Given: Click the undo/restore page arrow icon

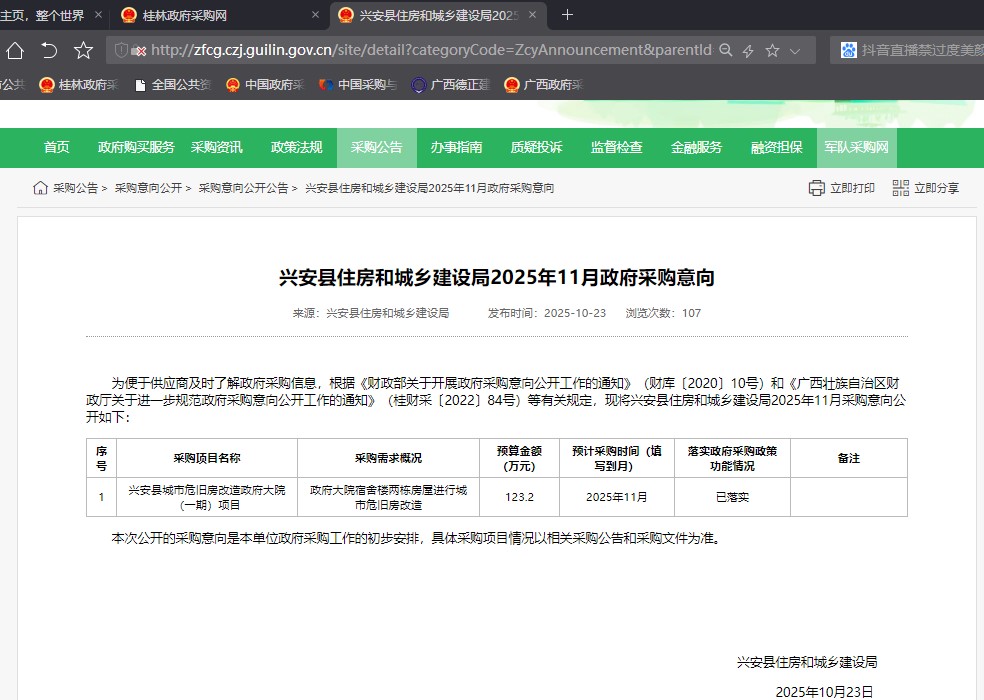Looking at the screenshot, I should pyautogui.click(x=49, y=50).
